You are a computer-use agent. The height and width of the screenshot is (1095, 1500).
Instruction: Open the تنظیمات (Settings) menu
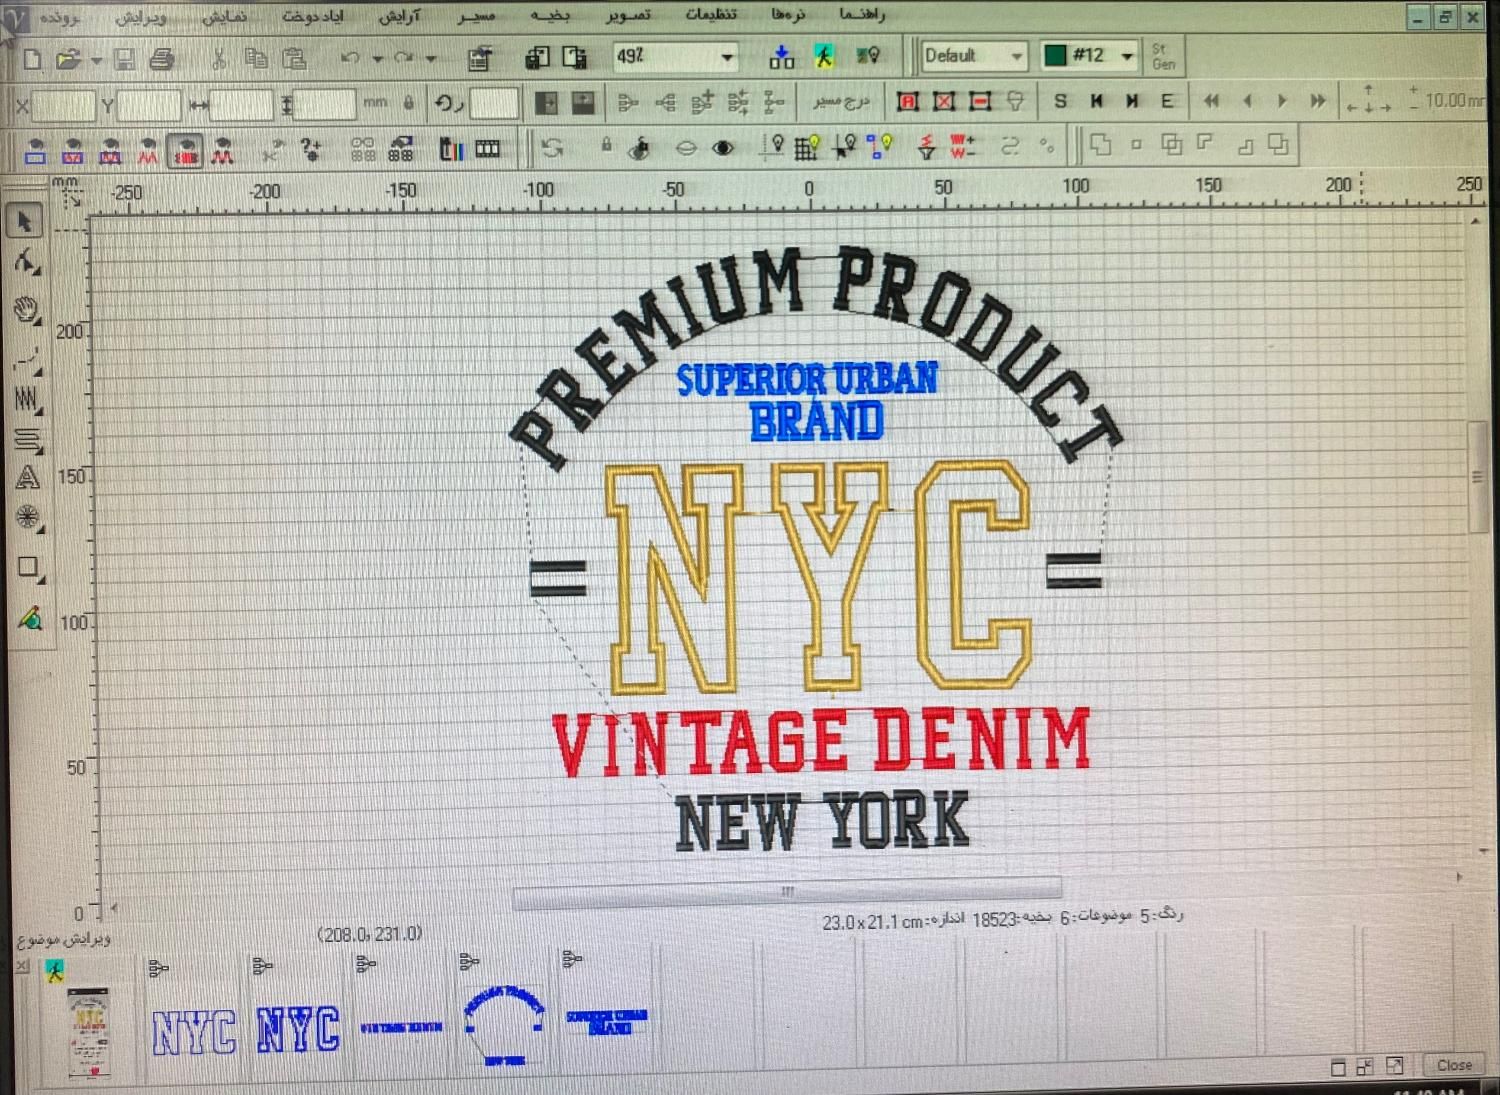click(x=710, y=15)
